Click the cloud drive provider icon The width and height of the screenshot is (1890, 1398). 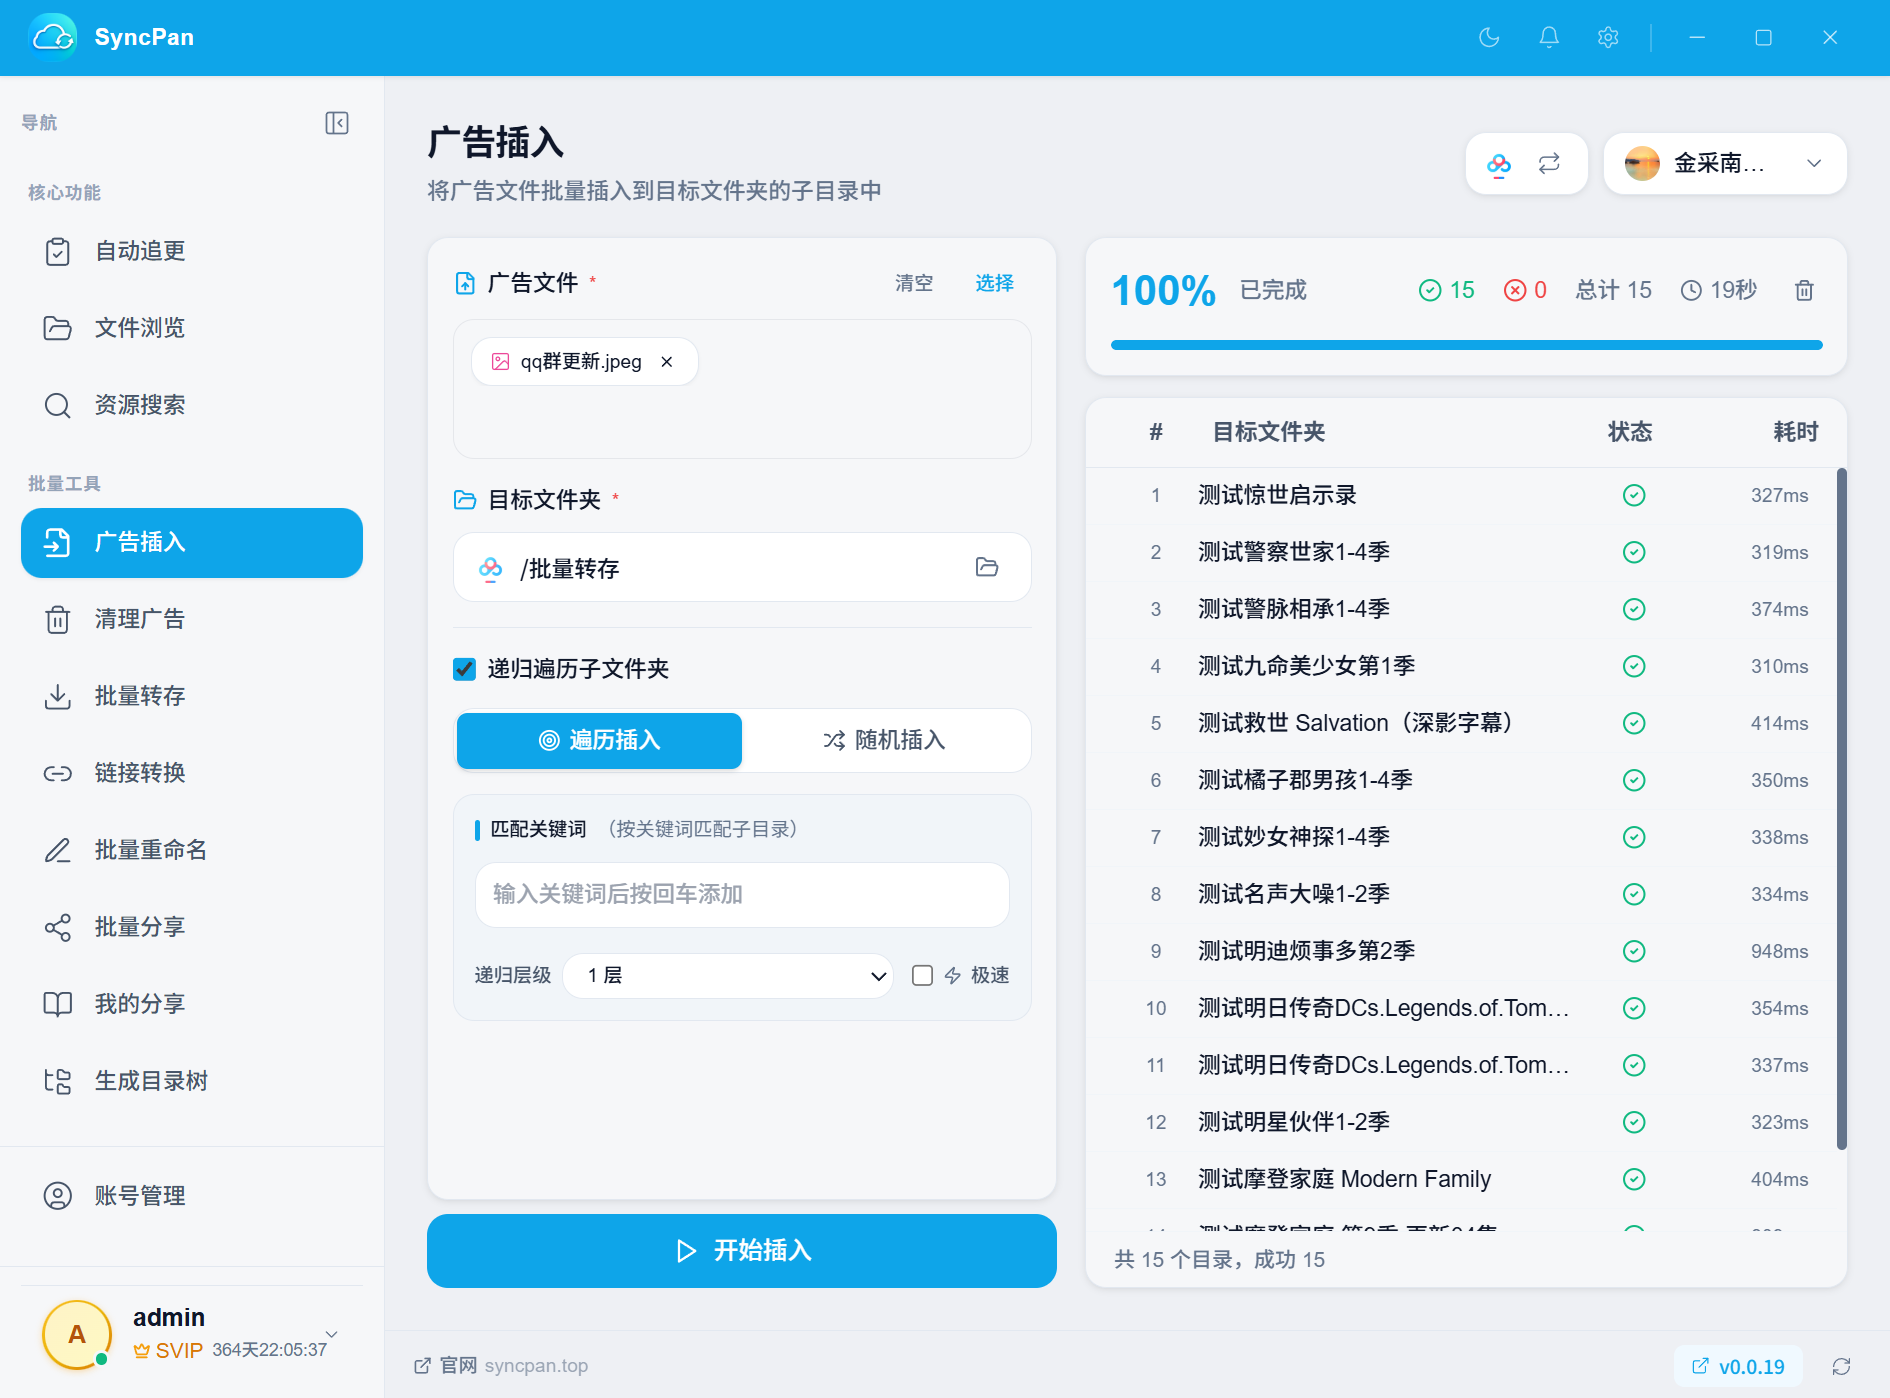click(x=1499, y=163)
